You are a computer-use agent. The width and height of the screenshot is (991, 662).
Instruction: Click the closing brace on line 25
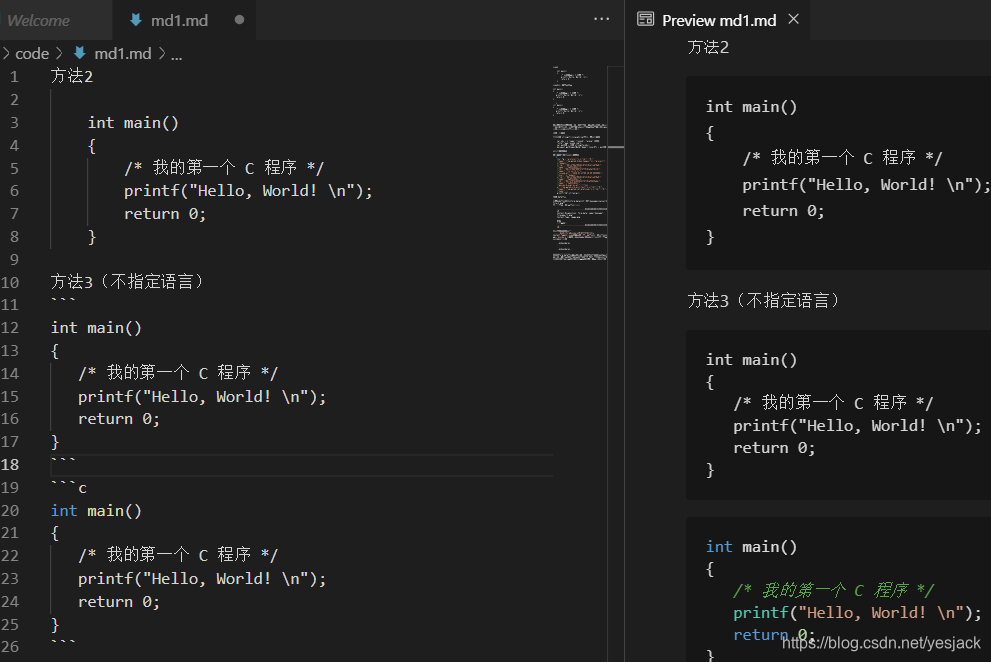click(55, 625)
